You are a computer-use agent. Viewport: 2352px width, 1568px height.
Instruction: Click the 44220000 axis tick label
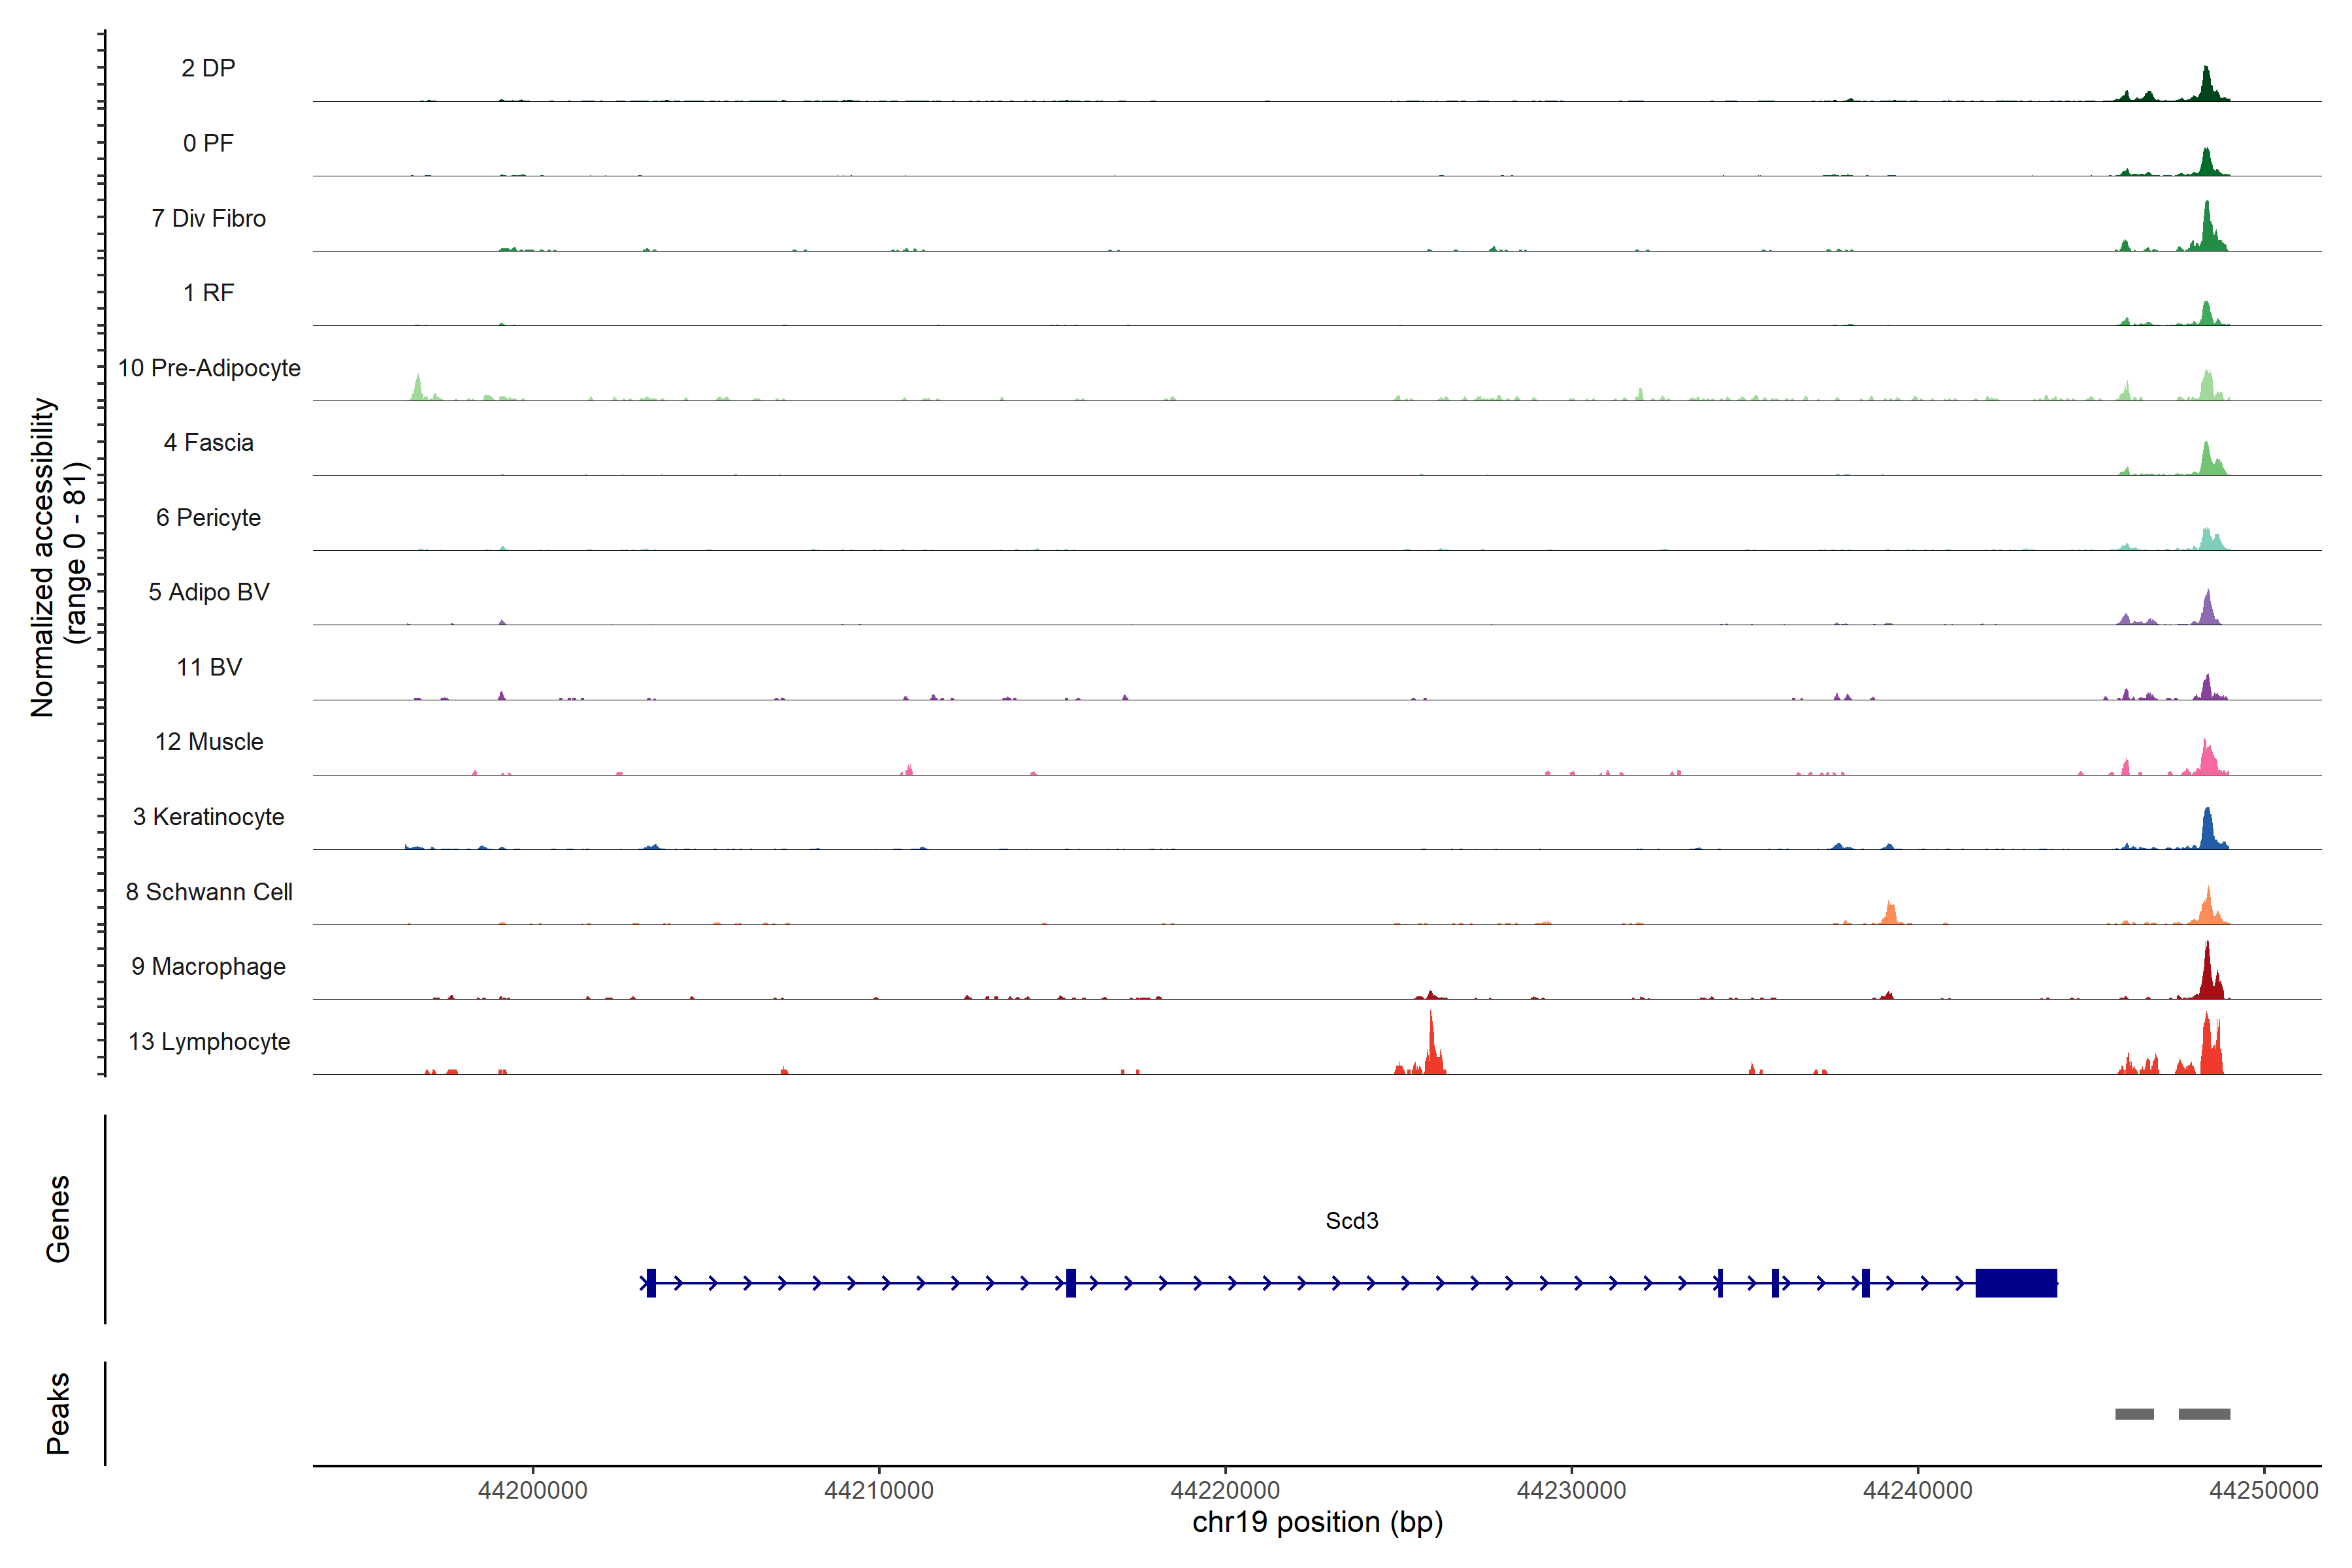[x=1225, y=1490]
